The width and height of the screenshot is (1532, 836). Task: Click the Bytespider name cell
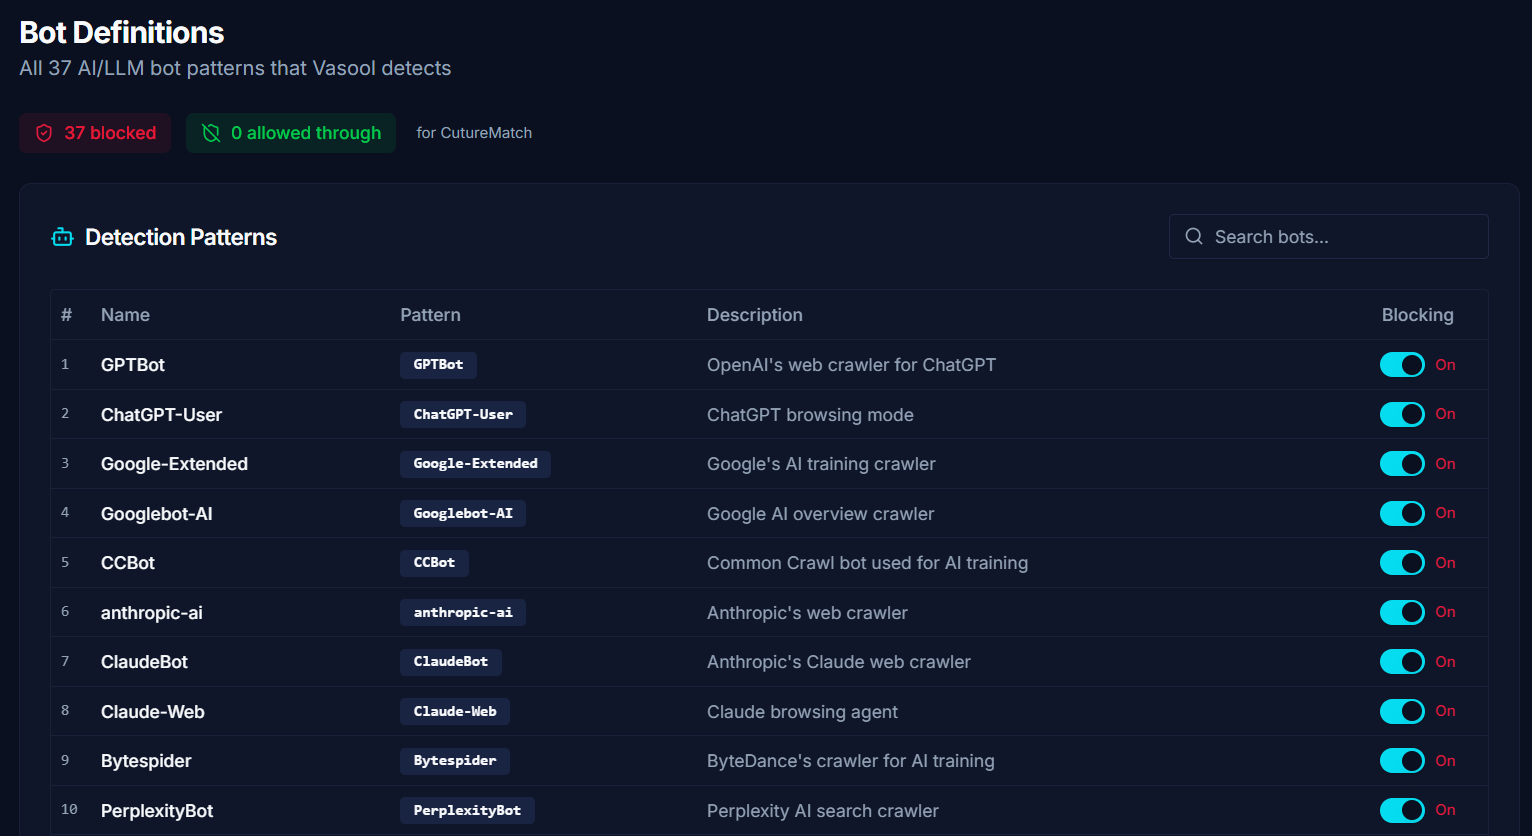[146, 761]
